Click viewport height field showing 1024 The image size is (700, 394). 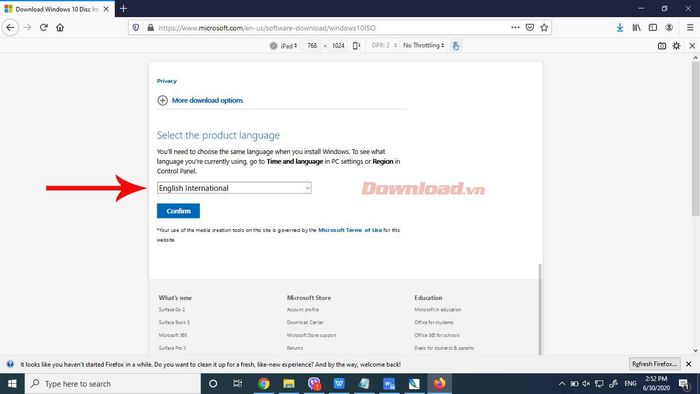338,46
